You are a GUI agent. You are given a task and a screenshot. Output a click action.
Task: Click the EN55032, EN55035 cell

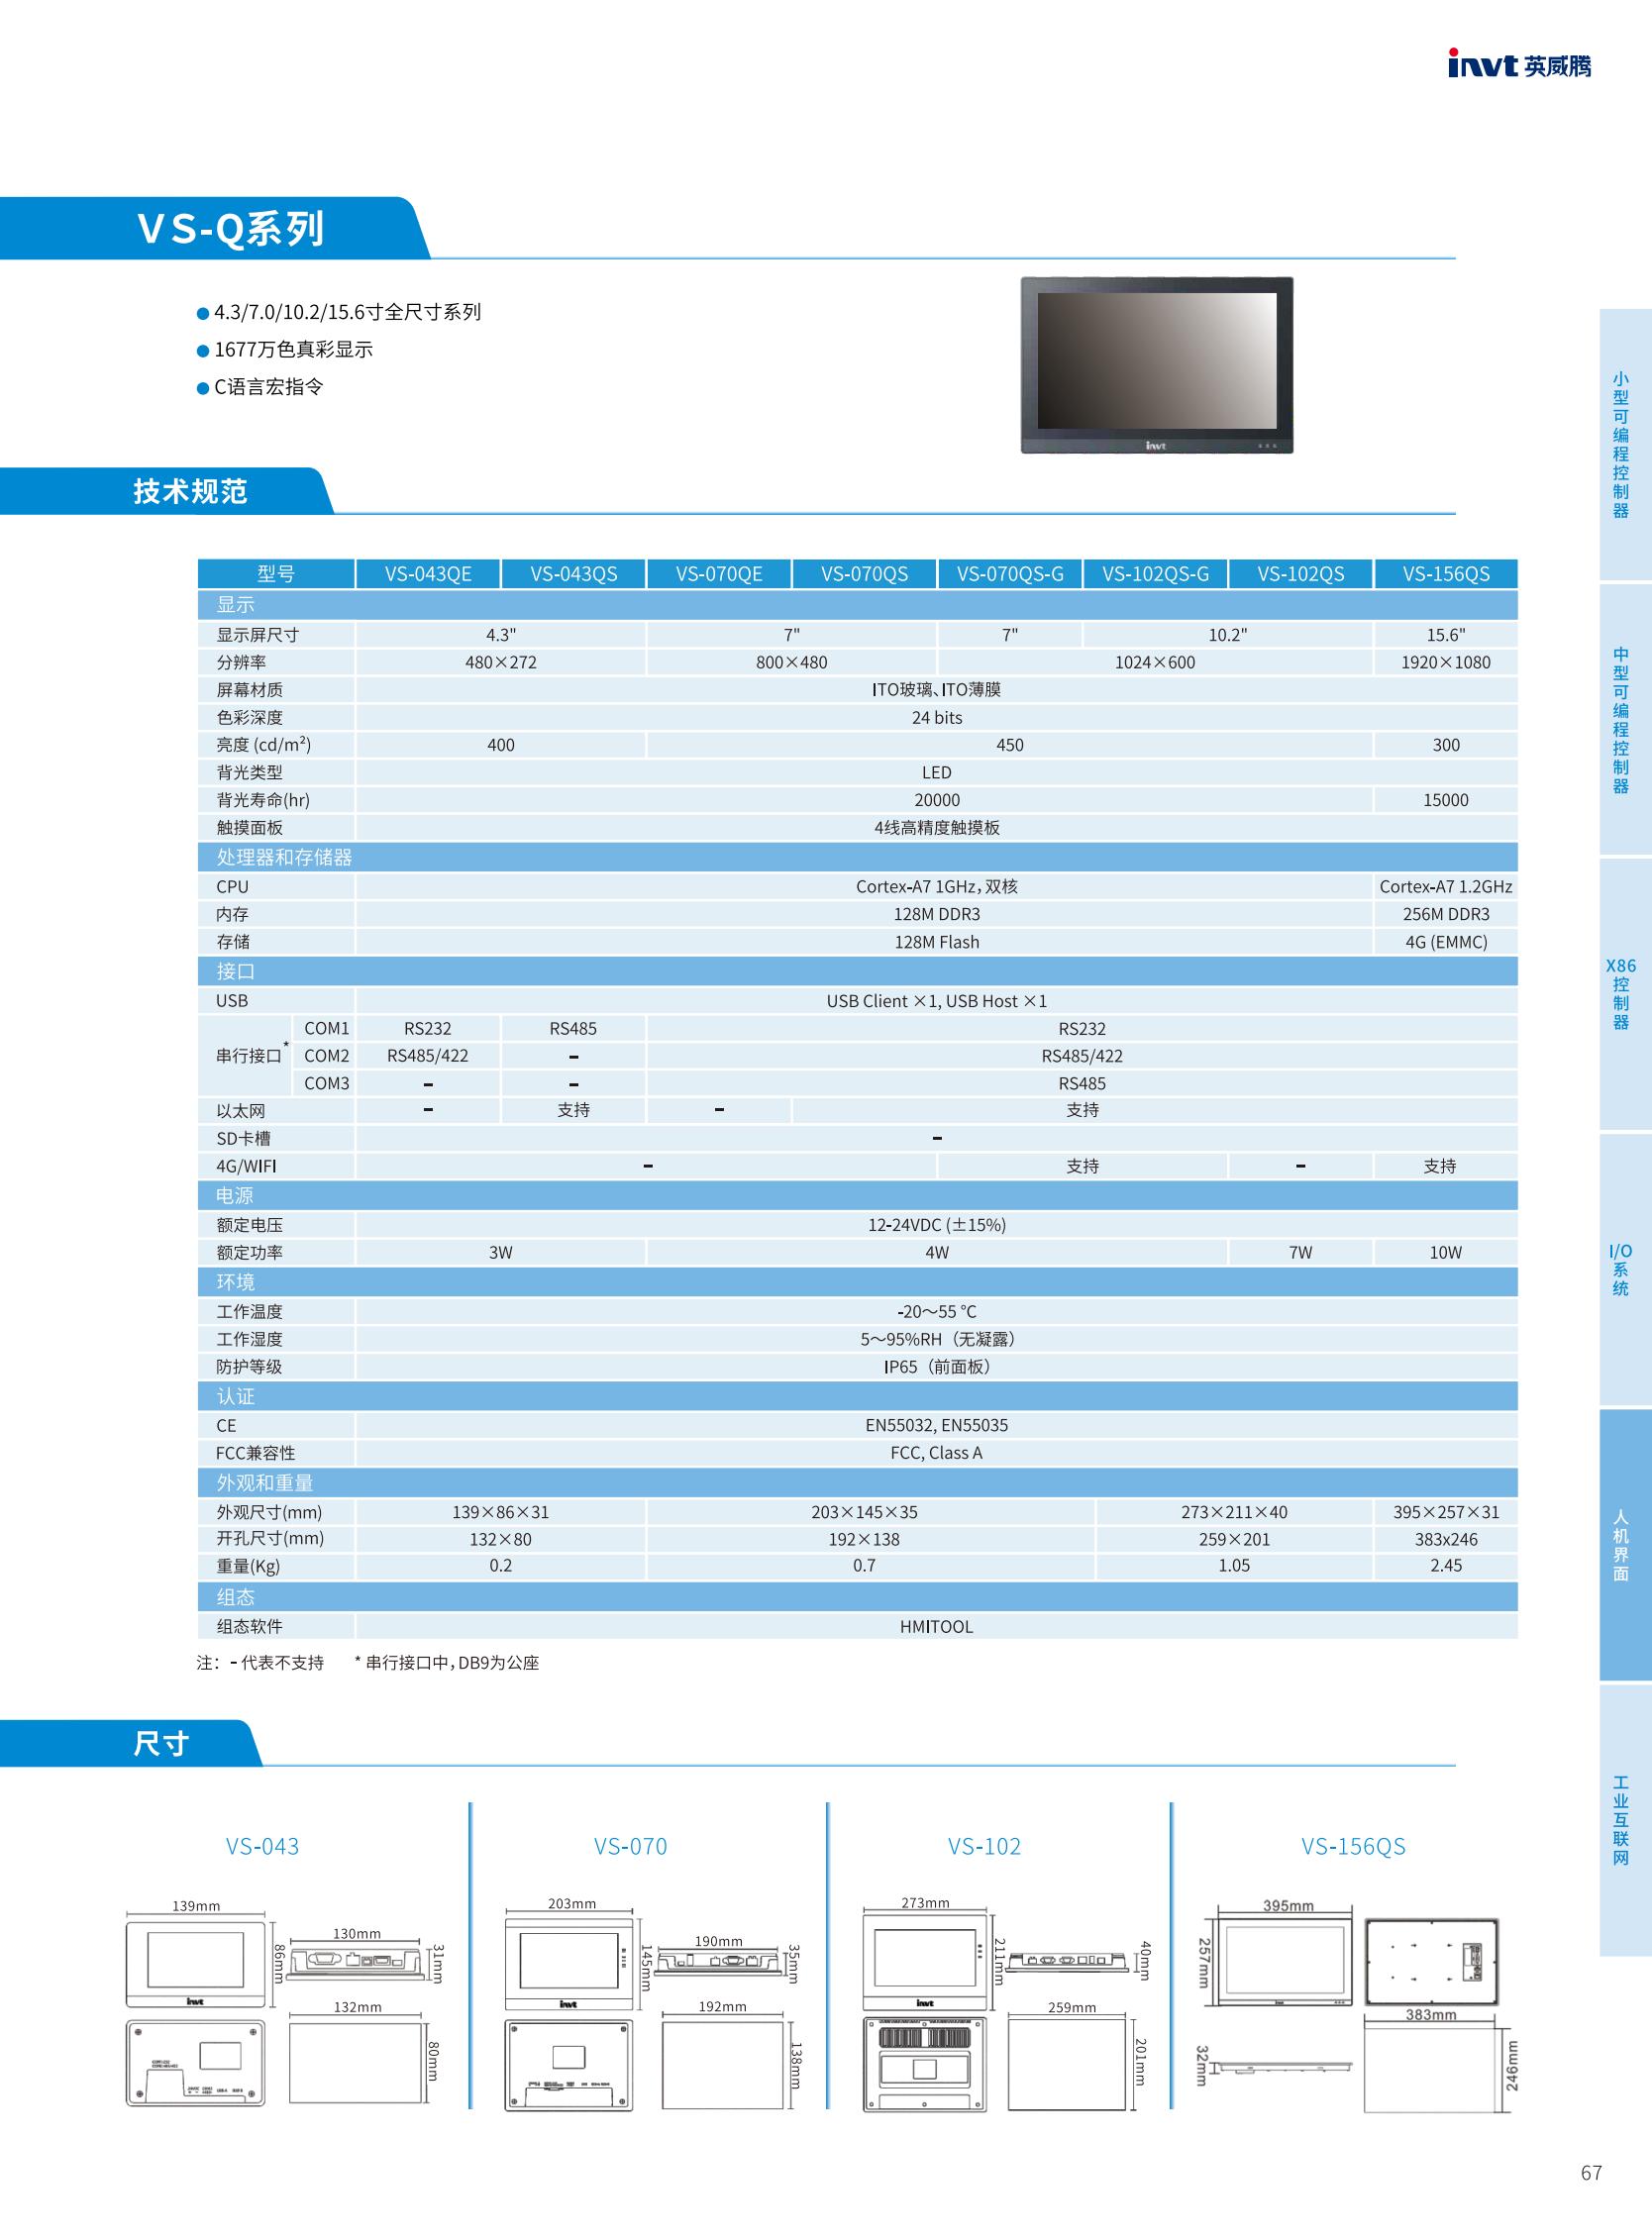(937, 1426)
